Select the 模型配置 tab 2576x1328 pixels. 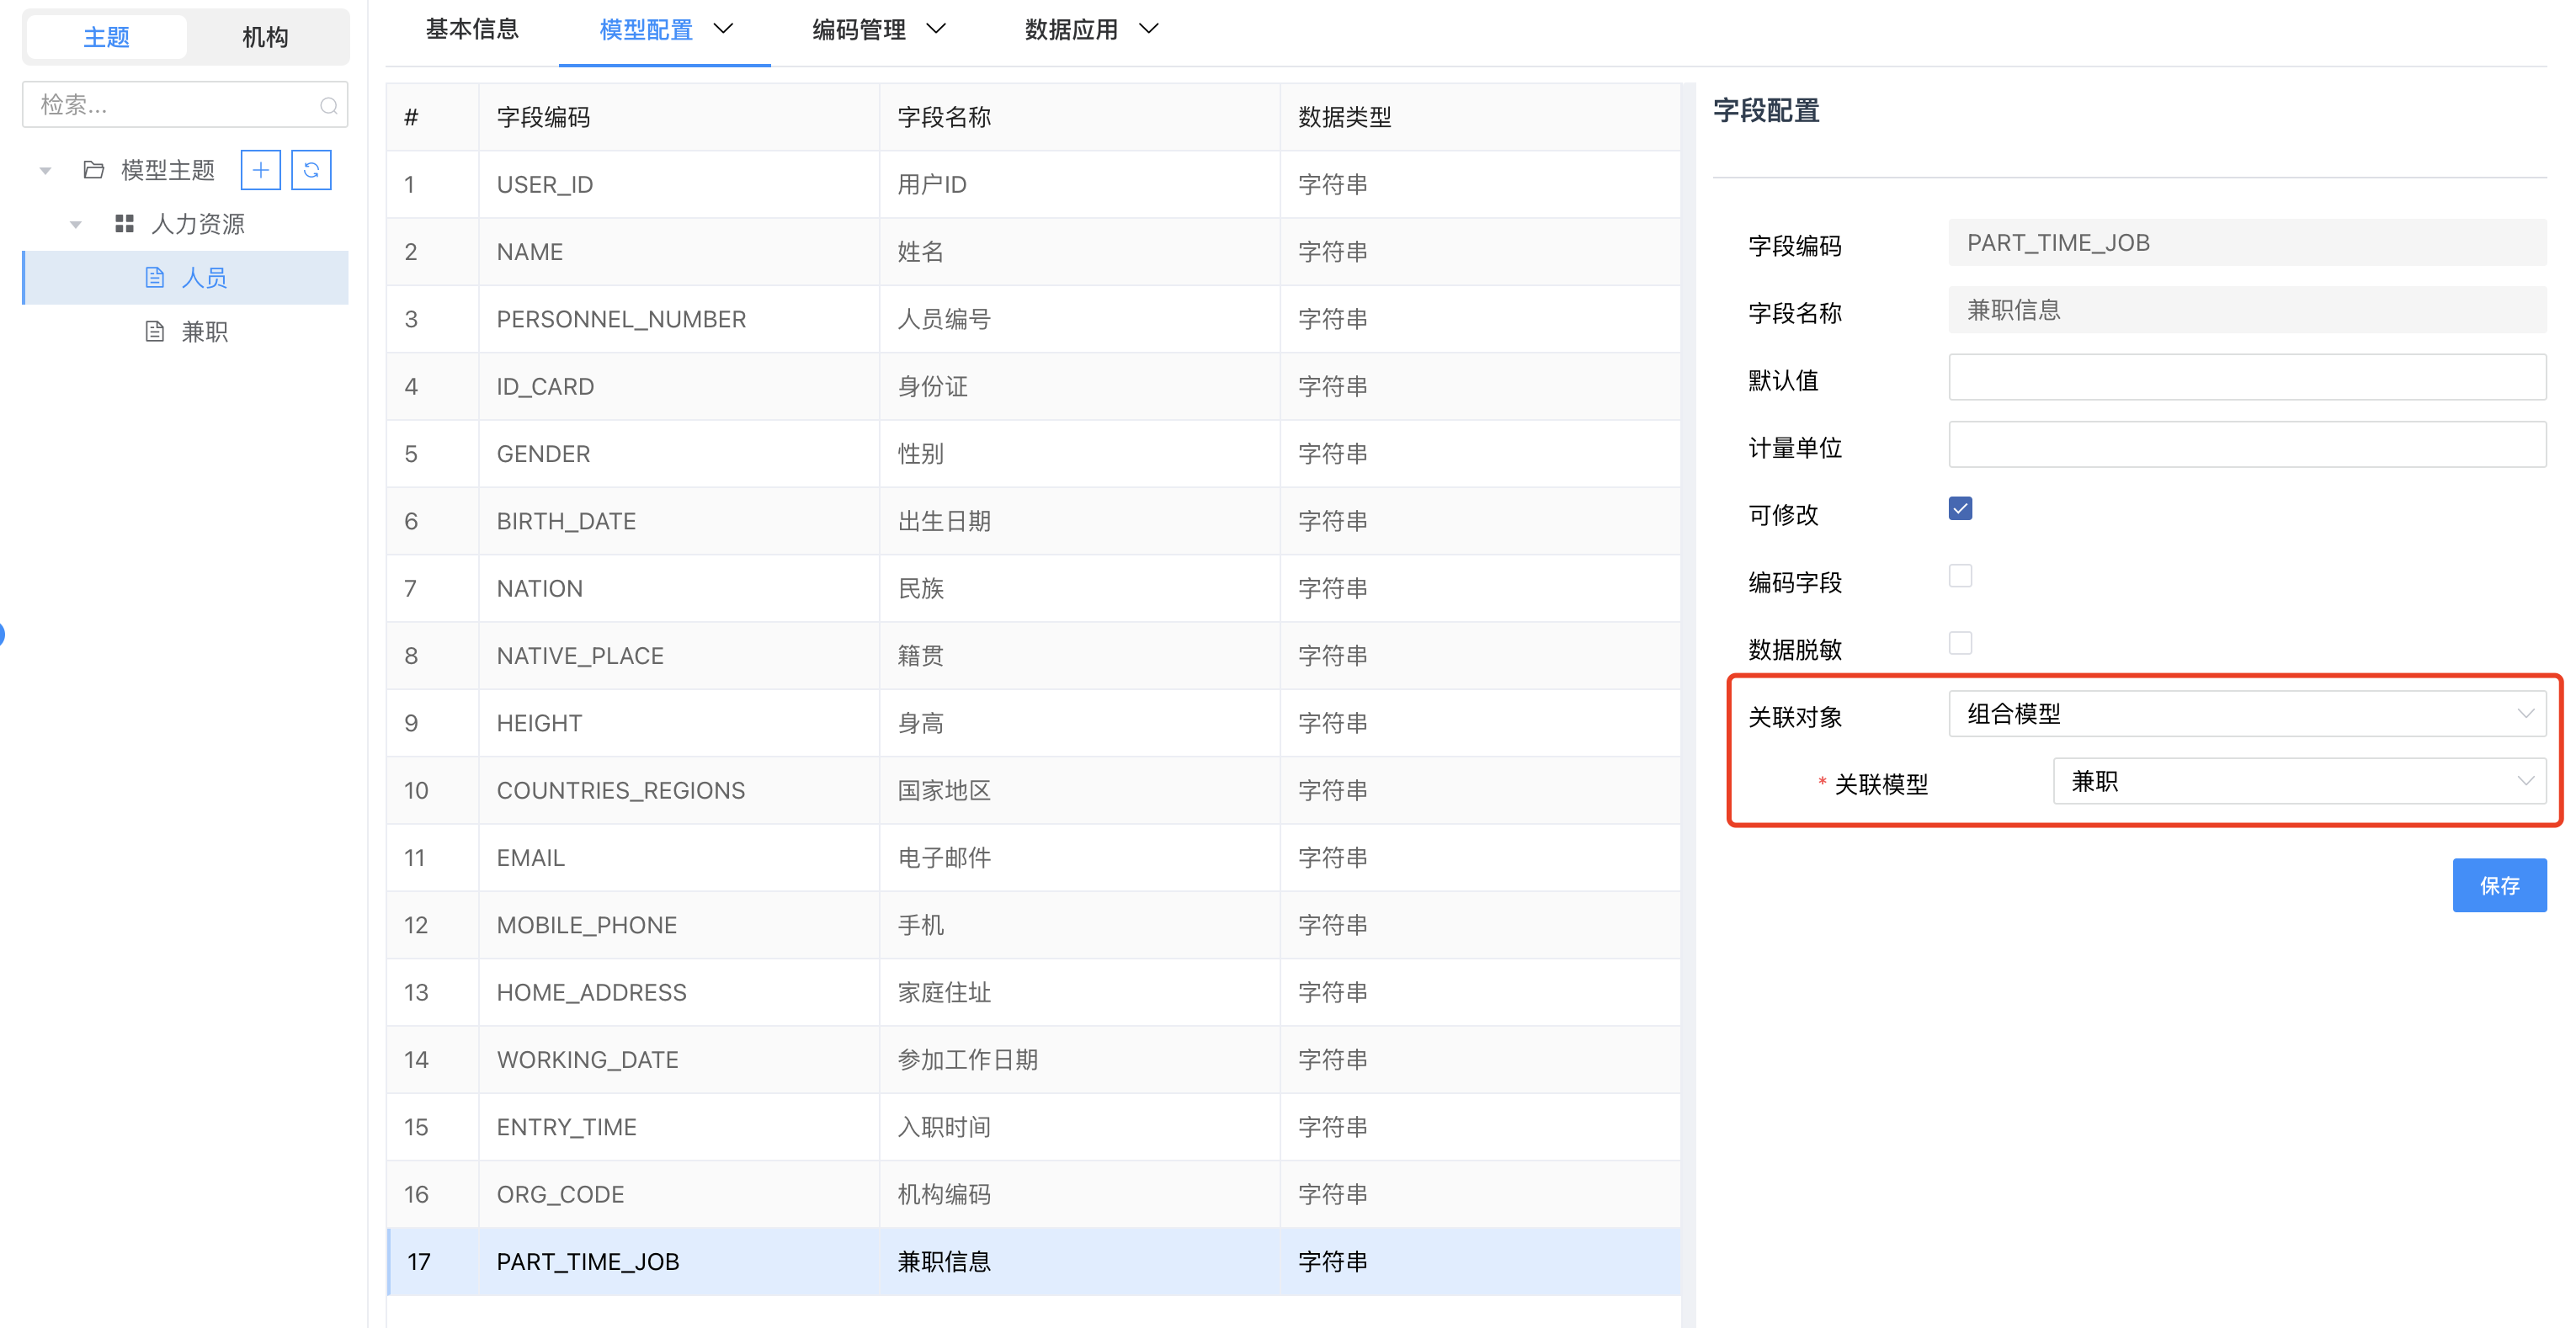[646, 30]
